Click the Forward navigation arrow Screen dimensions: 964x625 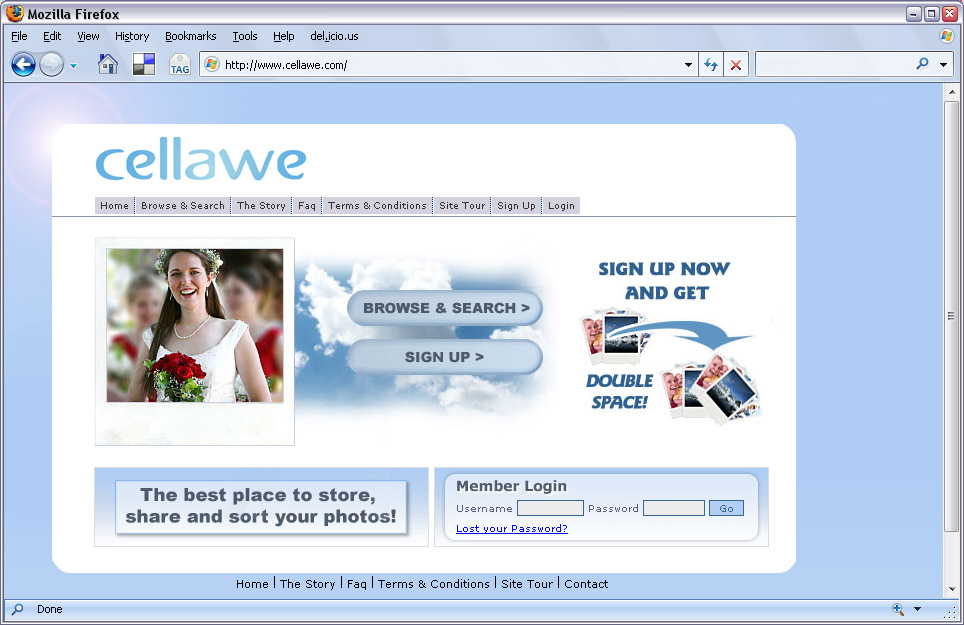tap(52, 64)
